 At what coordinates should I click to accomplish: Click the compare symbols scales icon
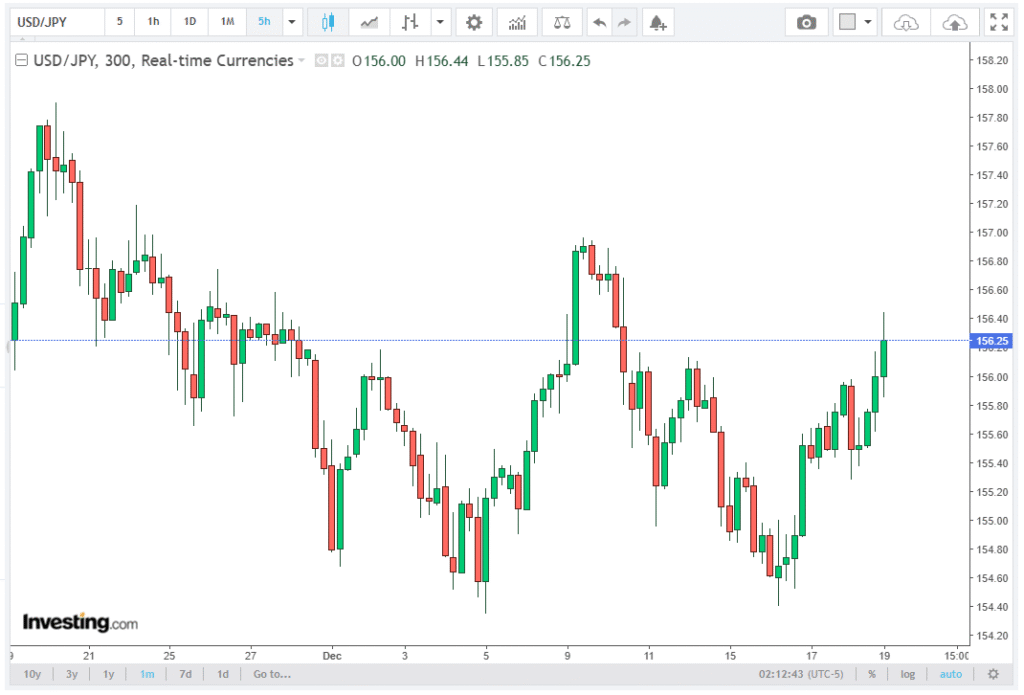pyautogui.click(x=563, y=21)
